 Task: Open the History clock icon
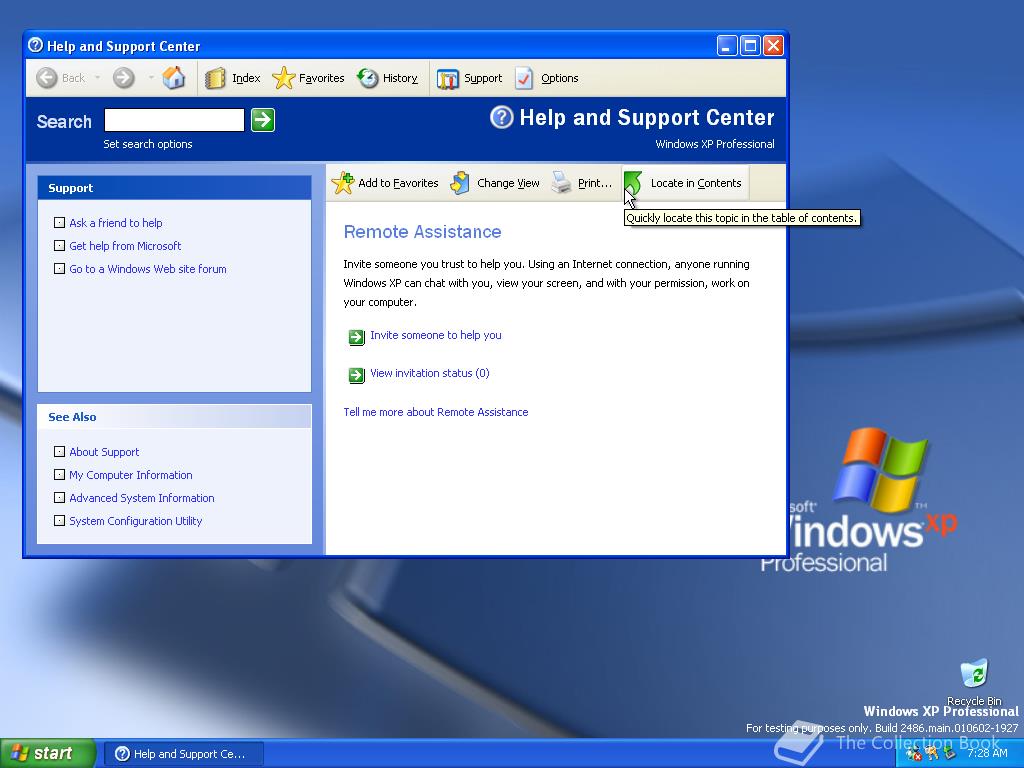[368, 78]
